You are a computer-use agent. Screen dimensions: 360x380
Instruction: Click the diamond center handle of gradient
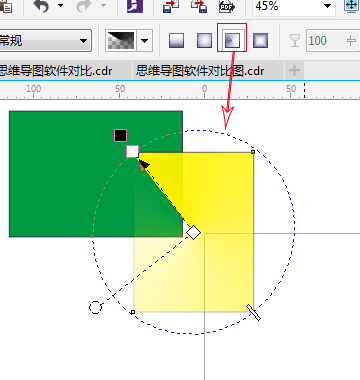click(193, 232)
